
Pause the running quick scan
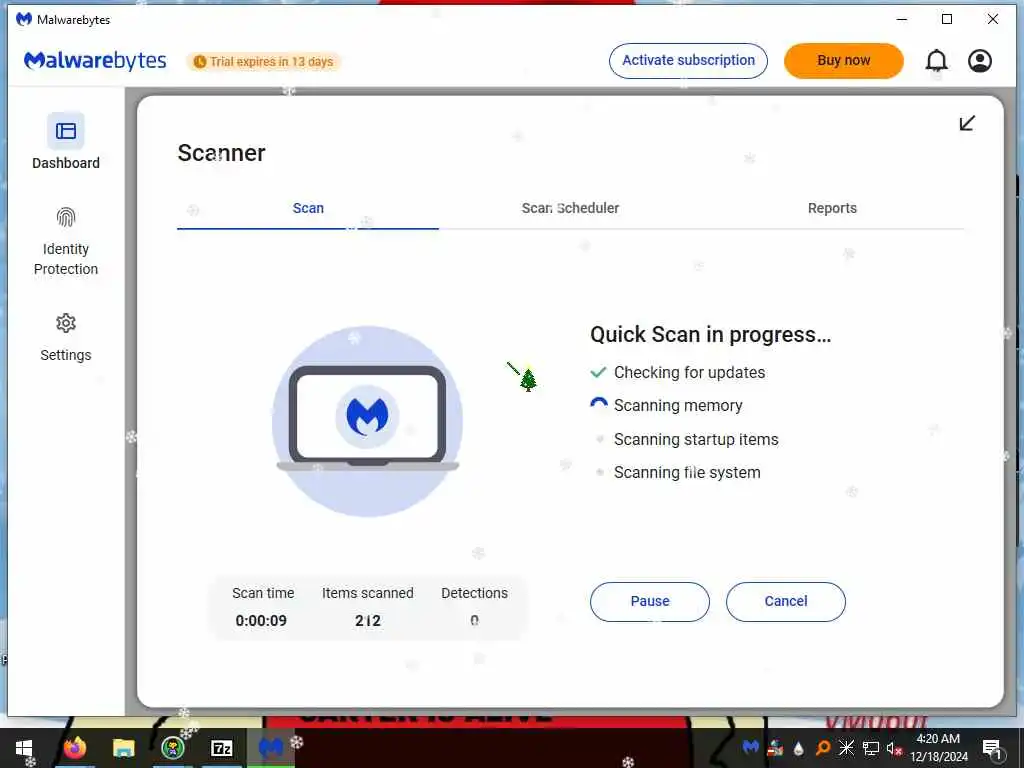650,601
